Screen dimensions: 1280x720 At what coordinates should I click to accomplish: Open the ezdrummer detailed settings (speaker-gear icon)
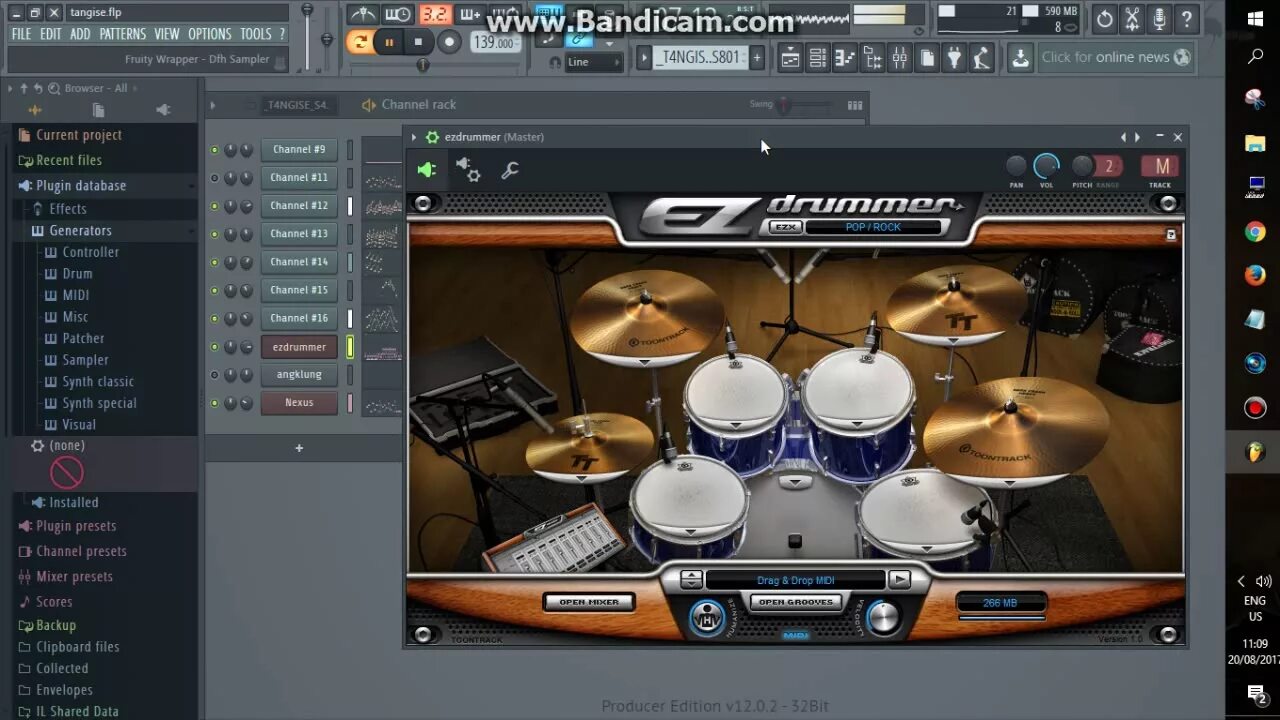point(468,170)
